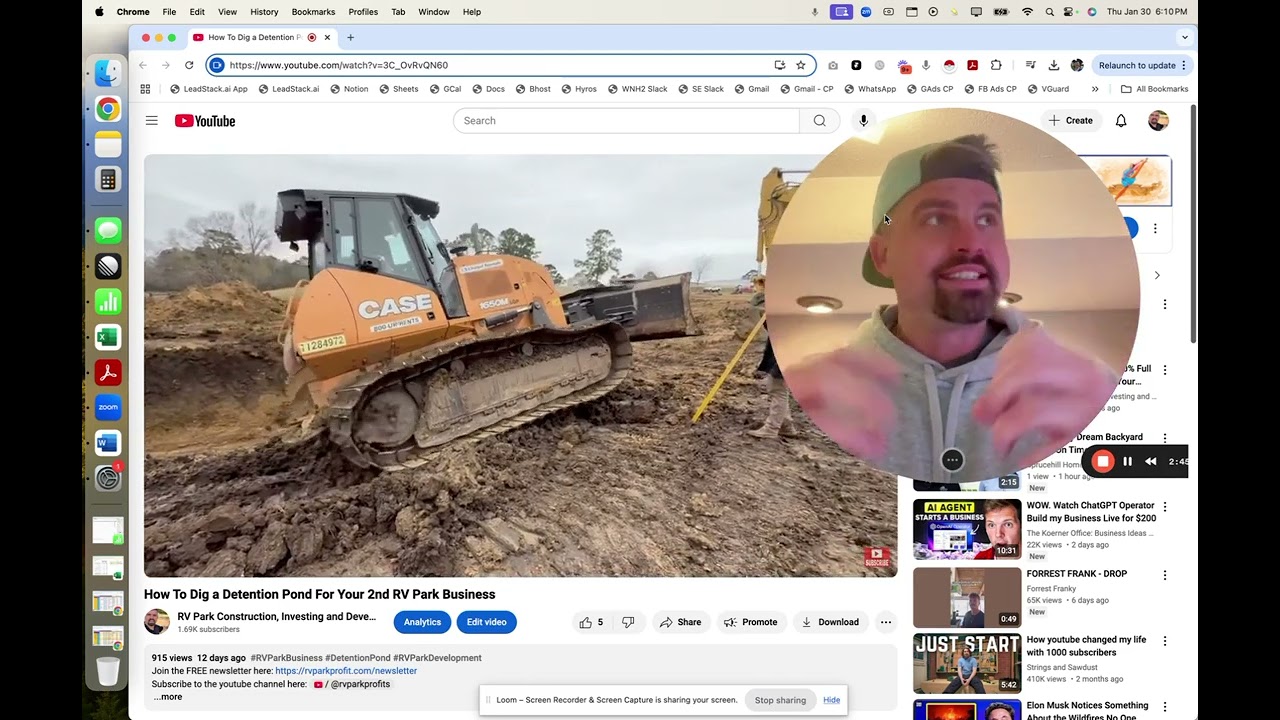Open YouTube notifications bell
The width and height of the screenshot is (1280, 720).
[x=1121, y=121]
